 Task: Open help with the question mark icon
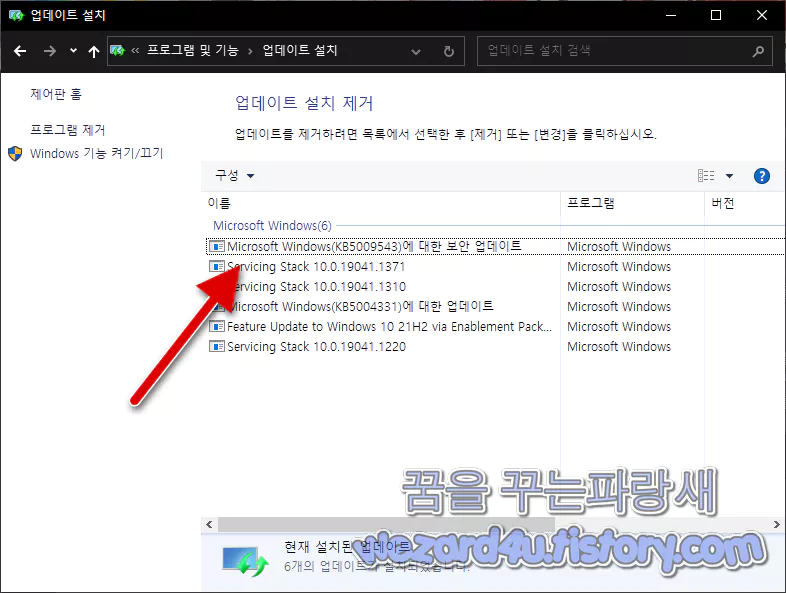(x=761, y=176)
